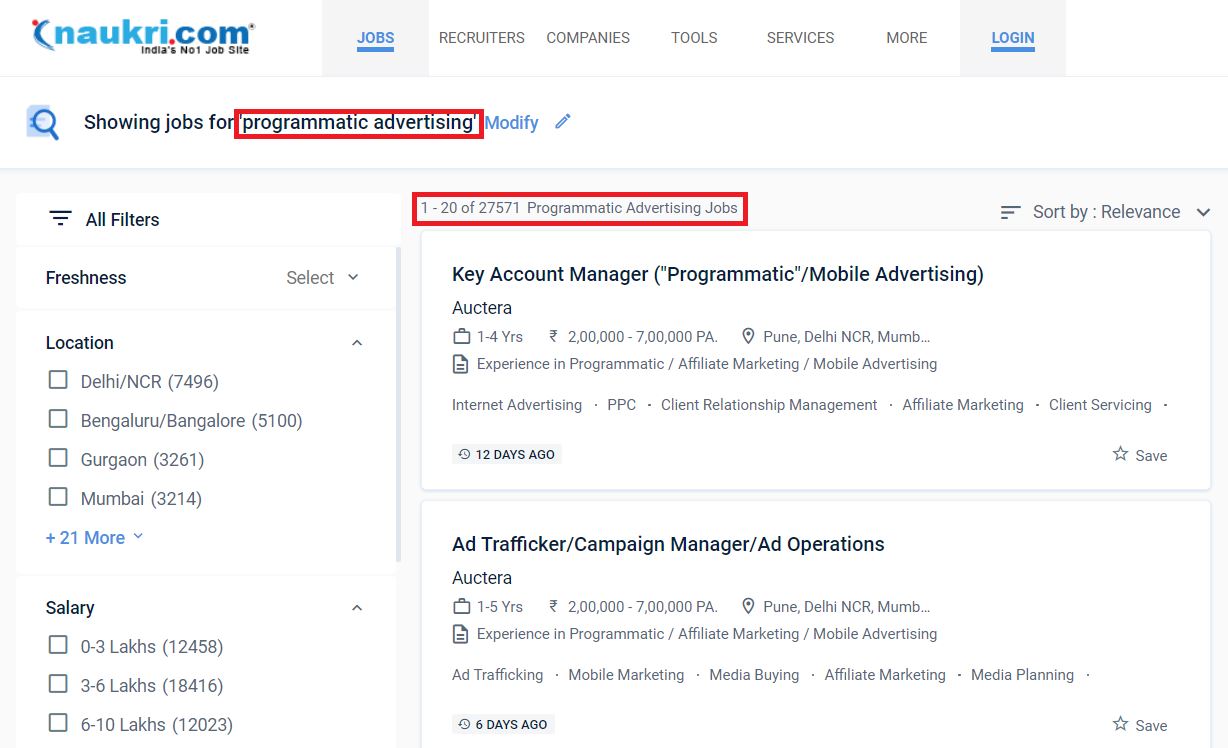Click the Naukri.com logo

pyautogui.click(x=143, y=36)
